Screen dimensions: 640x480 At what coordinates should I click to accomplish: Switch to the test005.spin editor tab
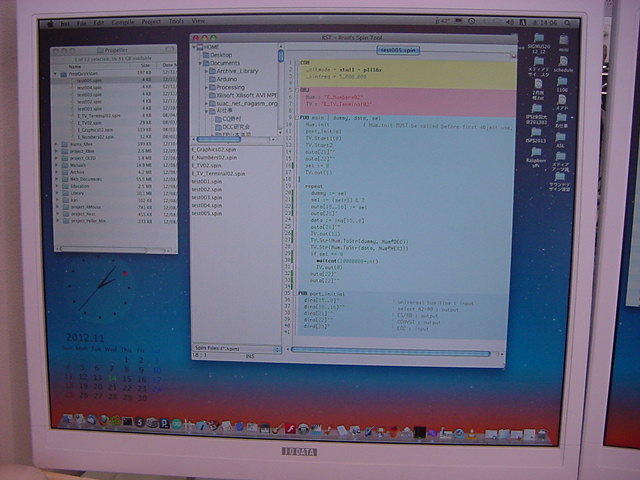click(397, 48)
